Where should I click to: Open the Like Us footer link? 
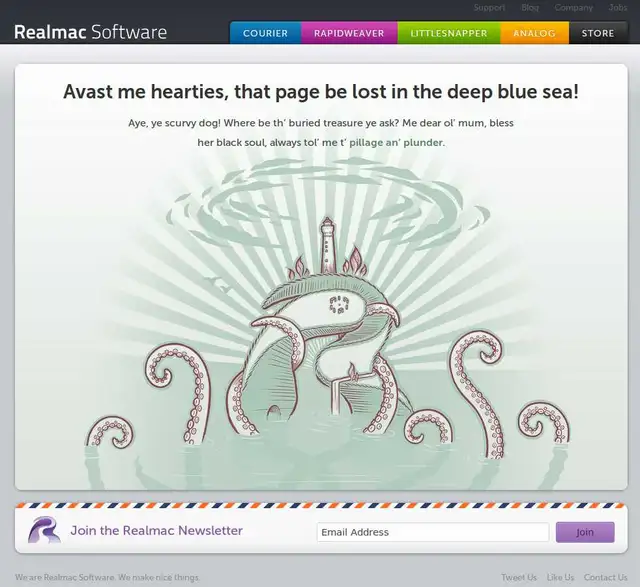pyautogui.click(x=560, y=577)
